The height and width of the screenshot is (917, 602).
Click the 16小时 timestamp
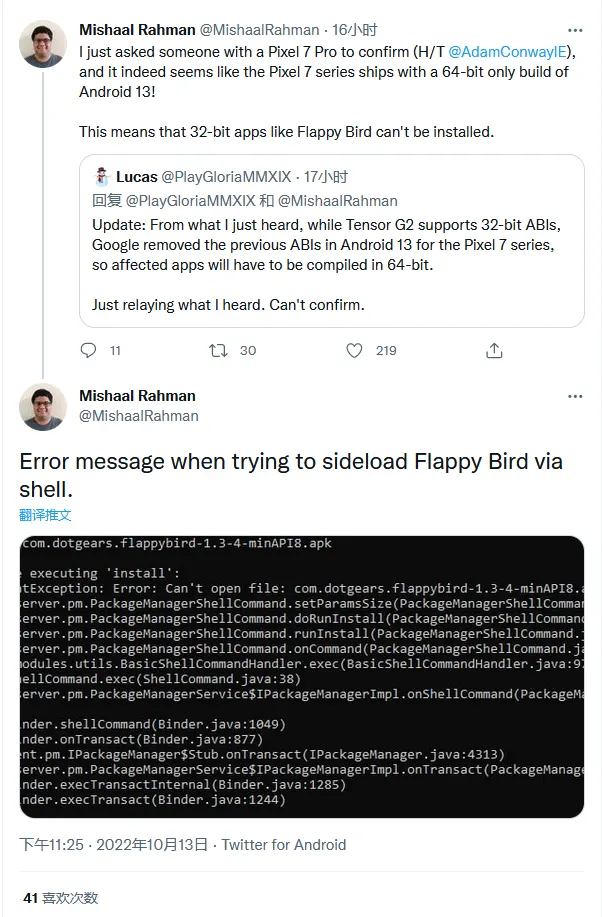(355, 30)
